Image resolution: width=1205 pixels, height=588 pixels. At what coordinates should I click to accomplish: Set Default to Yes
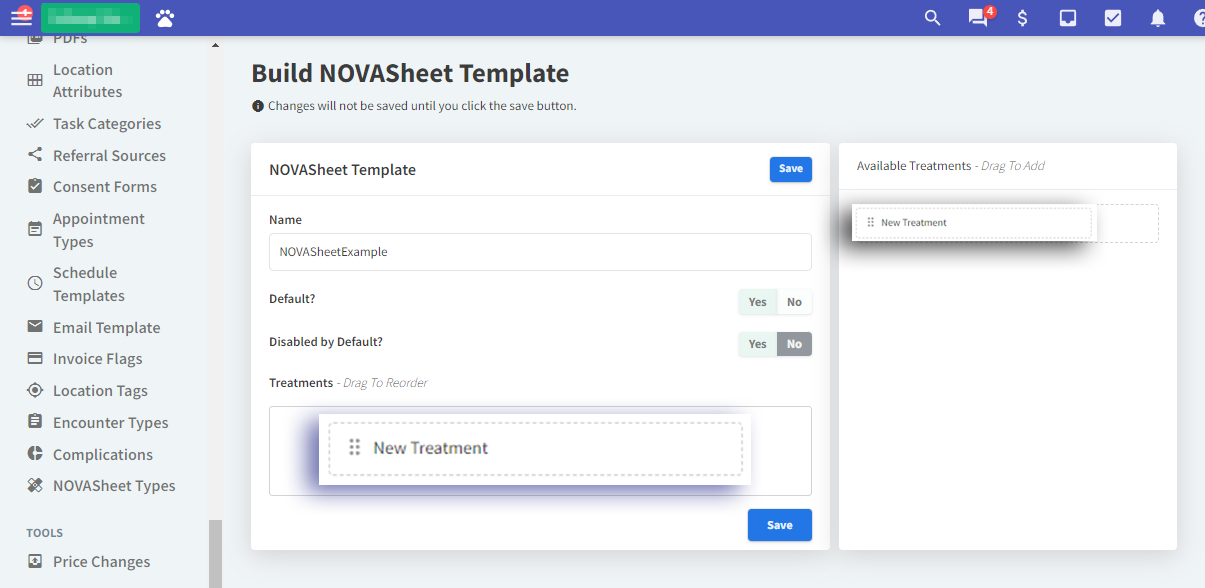point(758,302)
